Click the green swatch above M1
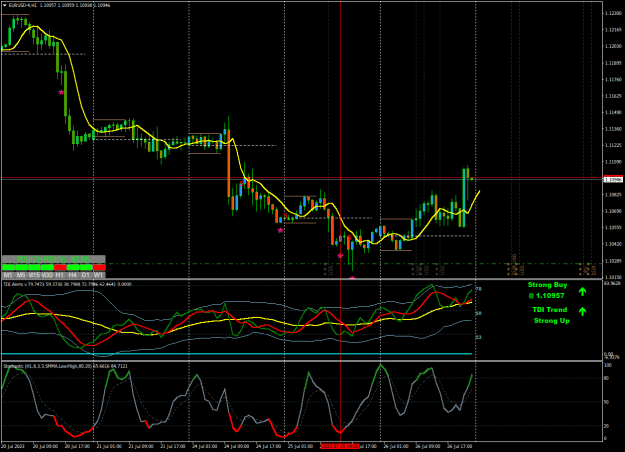 pos(8,267)
